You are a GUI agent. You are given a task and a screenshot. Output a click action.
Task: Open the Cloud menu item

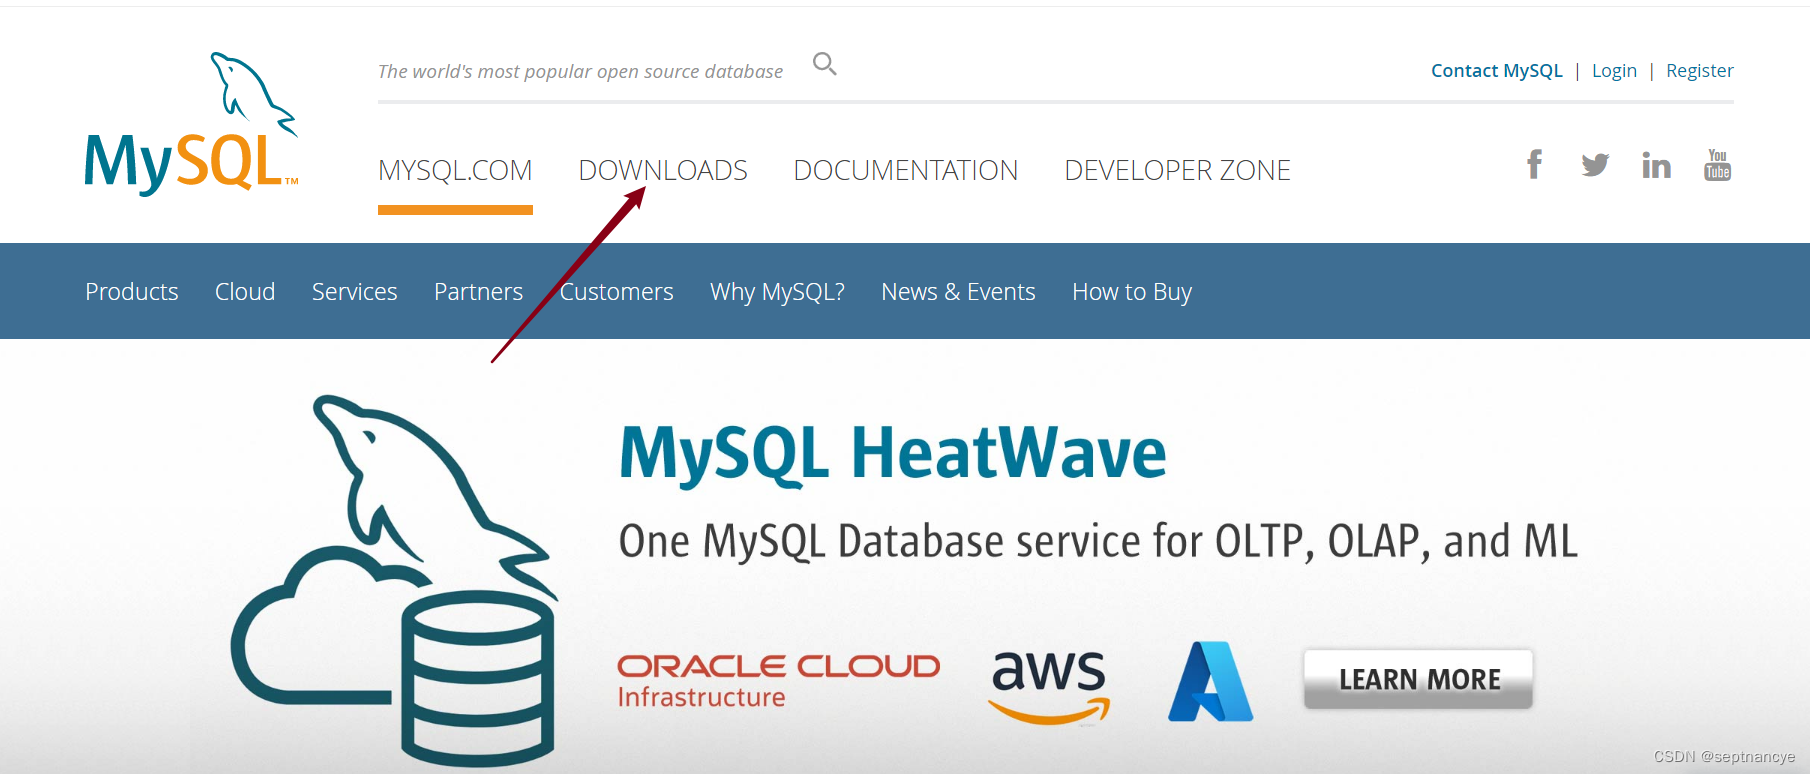pos(245,292)
